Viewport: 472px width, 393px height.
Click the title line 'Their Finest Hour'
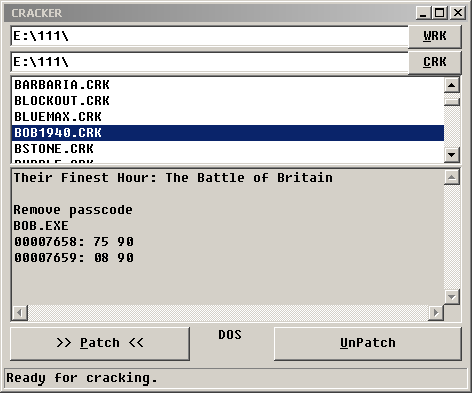click(173, 178)
